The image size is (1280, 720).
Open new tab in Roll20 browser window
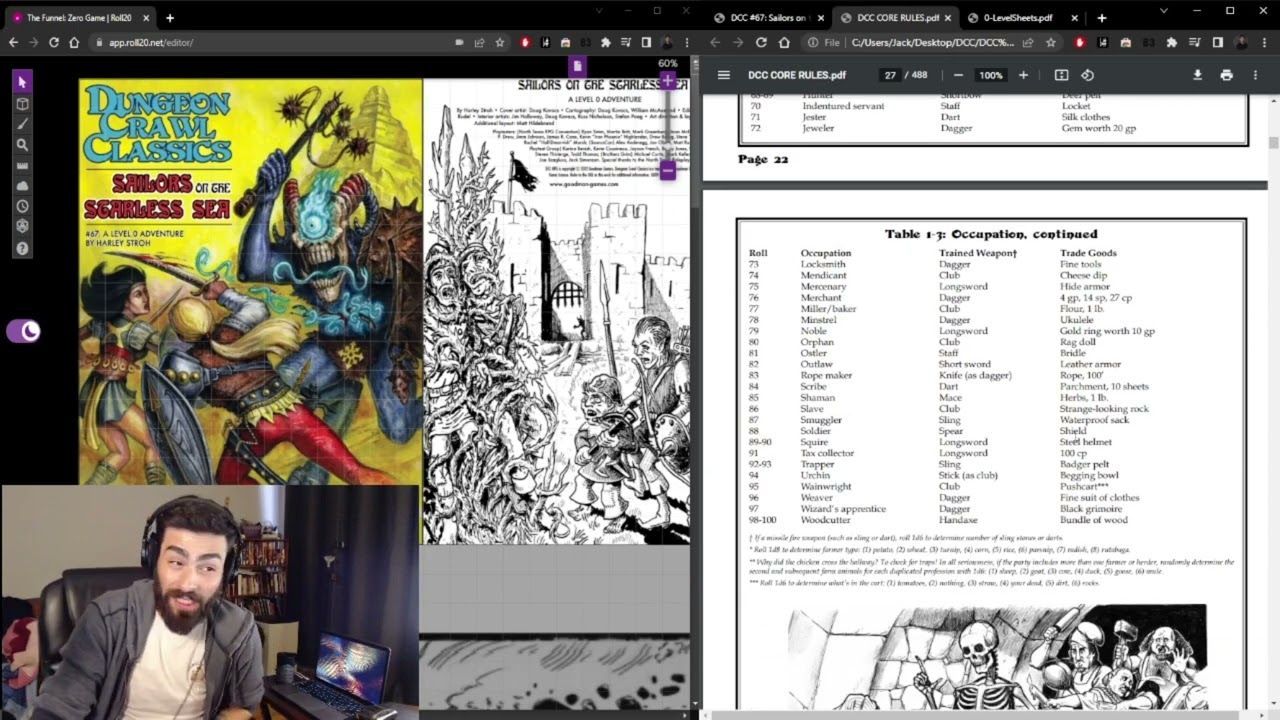point(170,17)
